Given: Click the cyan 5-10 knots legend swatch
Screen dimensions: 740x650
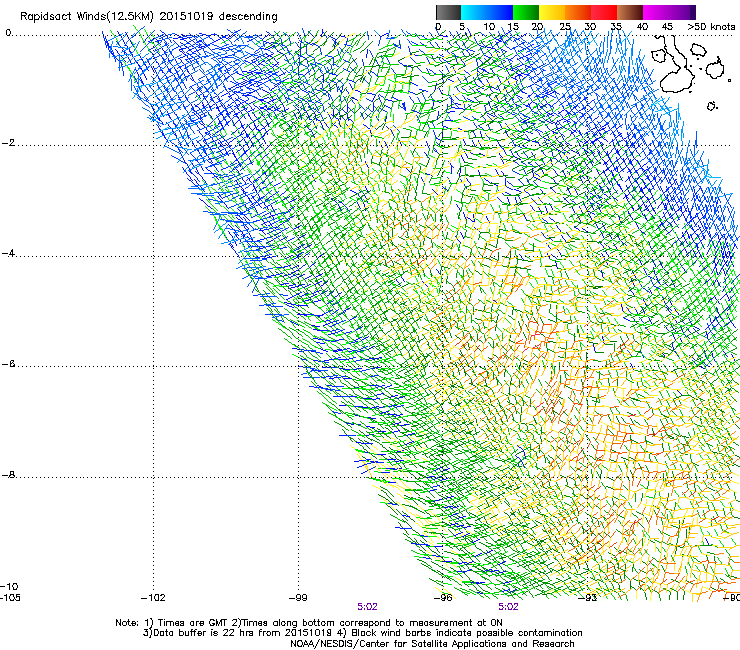Looking at the screenshot, I should 473,12.
